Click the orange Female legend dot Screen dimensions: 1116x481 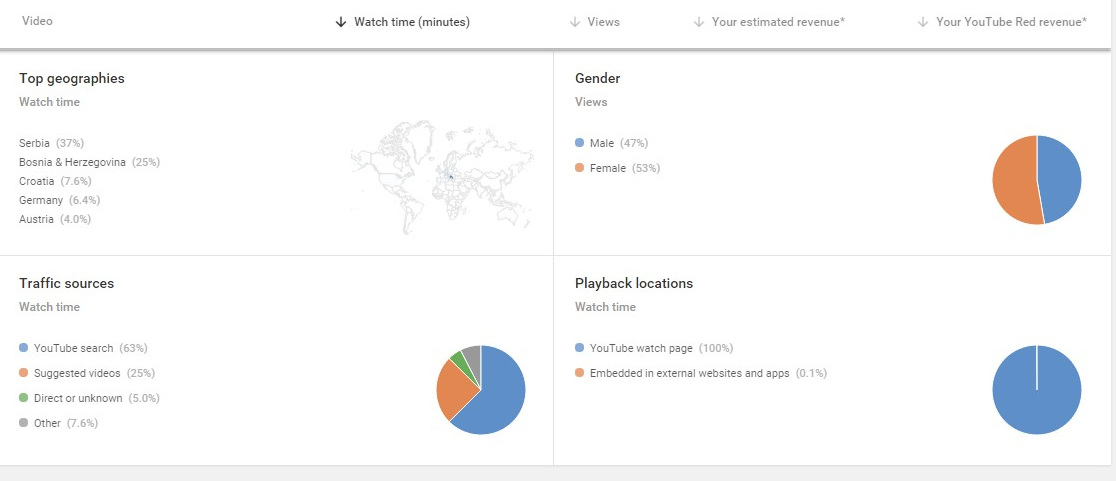coord(580,169)
